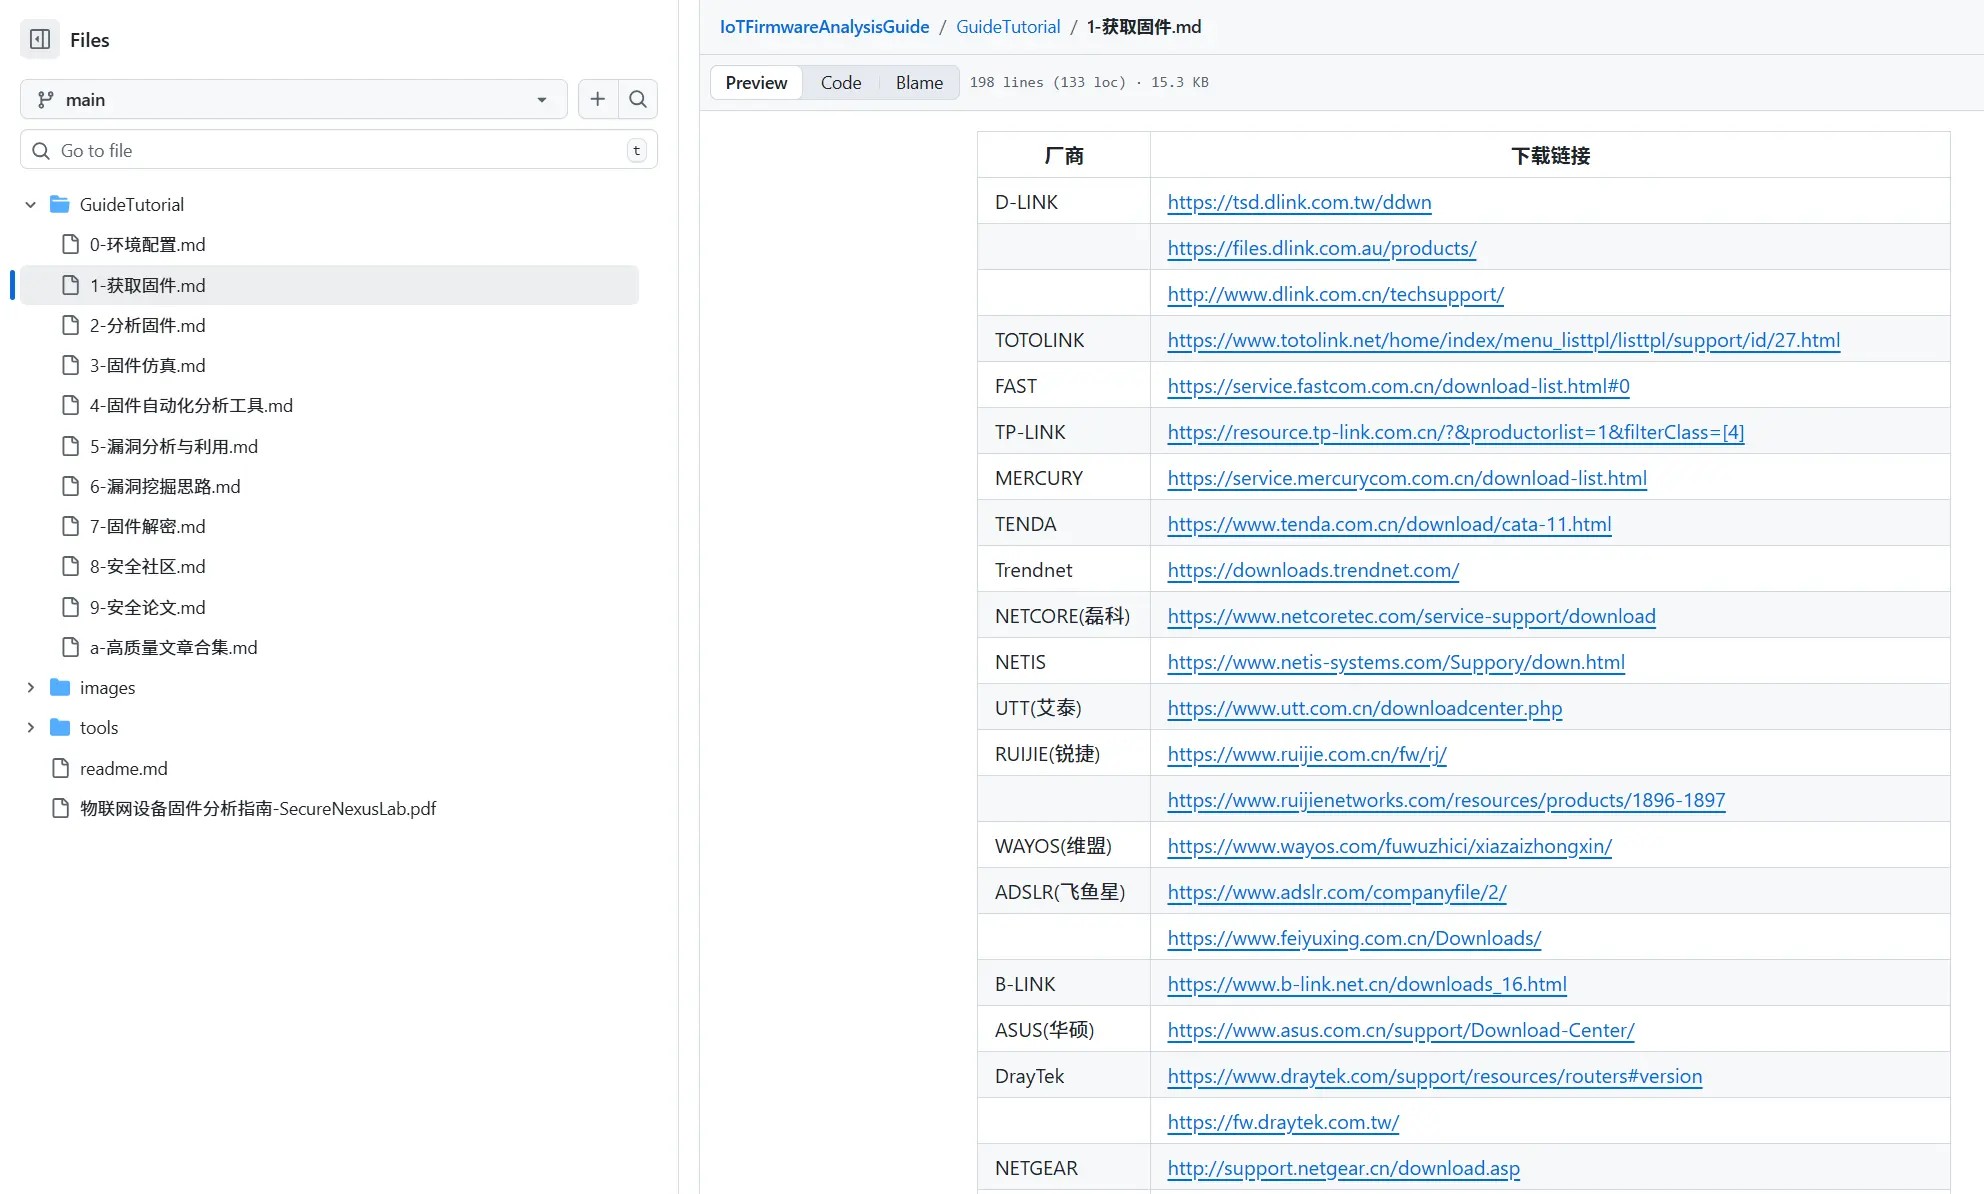This screenshot has height=1194, width=1984.
Task: Click the tools folder icon
Action: (x=60, y=728)
